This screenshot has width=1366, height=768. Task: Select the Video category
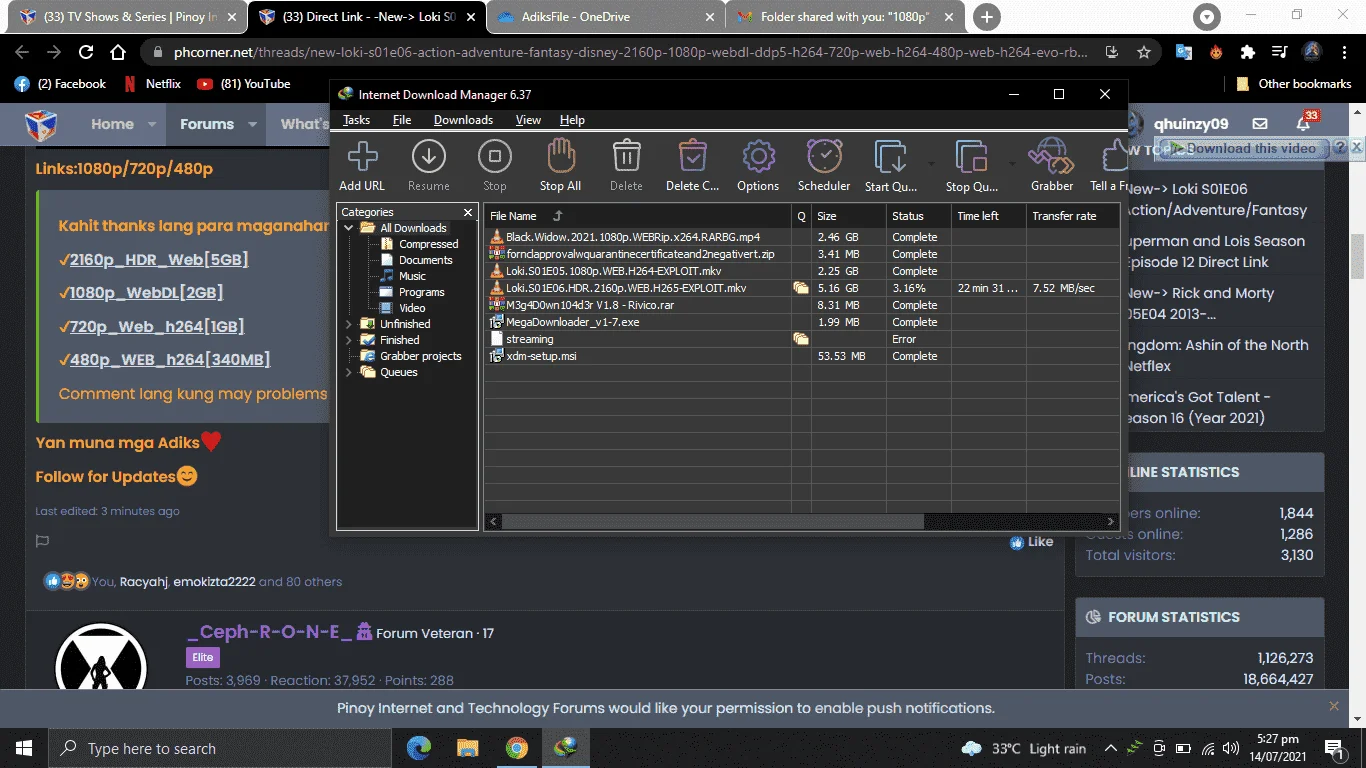(x=412, y=308)
